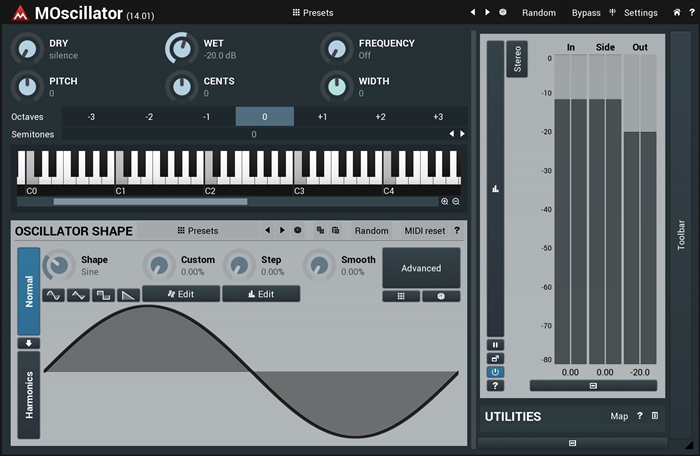
Task: Zoom out the piano keyboard
Action: click(456, 201)
